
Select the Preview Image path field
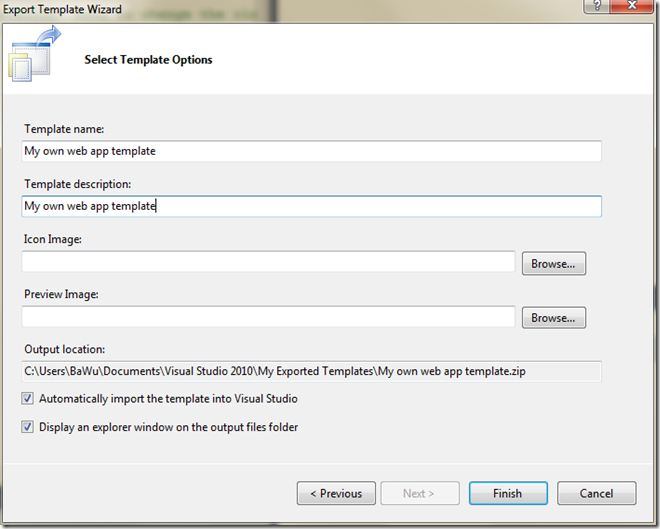[x=268, y=317]
